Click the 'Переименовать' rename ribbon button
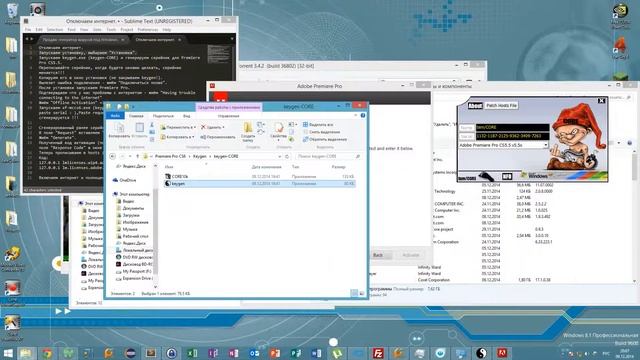Viewport: 640px width, 360px height. [x=218, y=137]
